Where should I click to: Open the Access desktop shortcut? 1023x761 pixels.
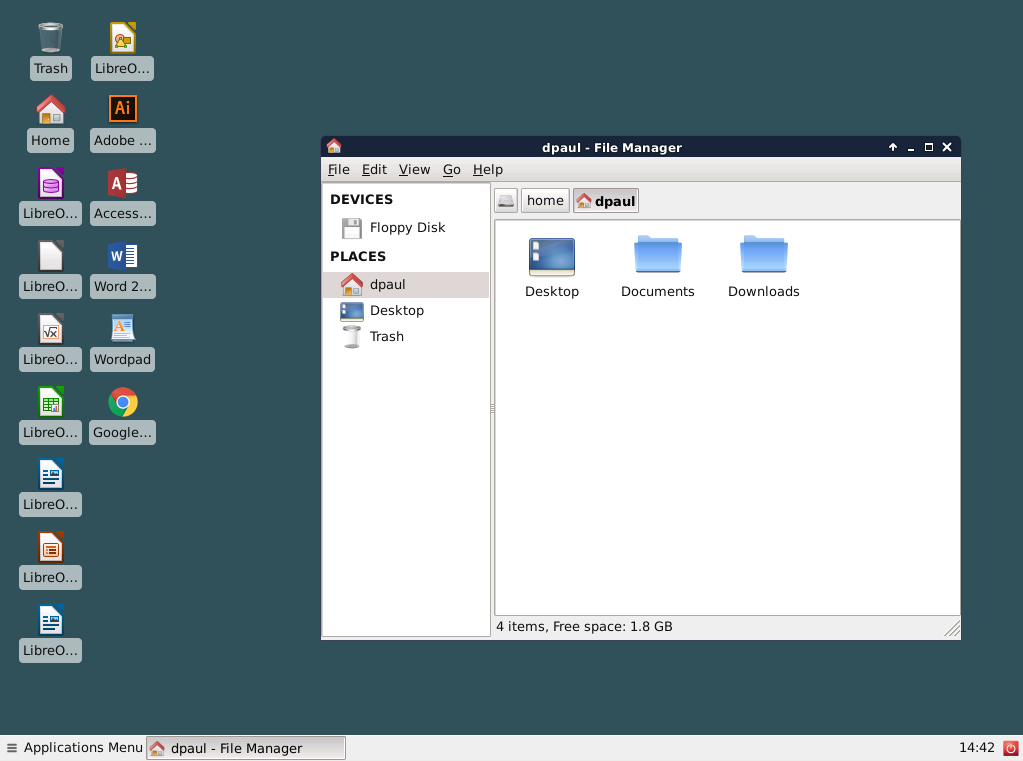122,184
